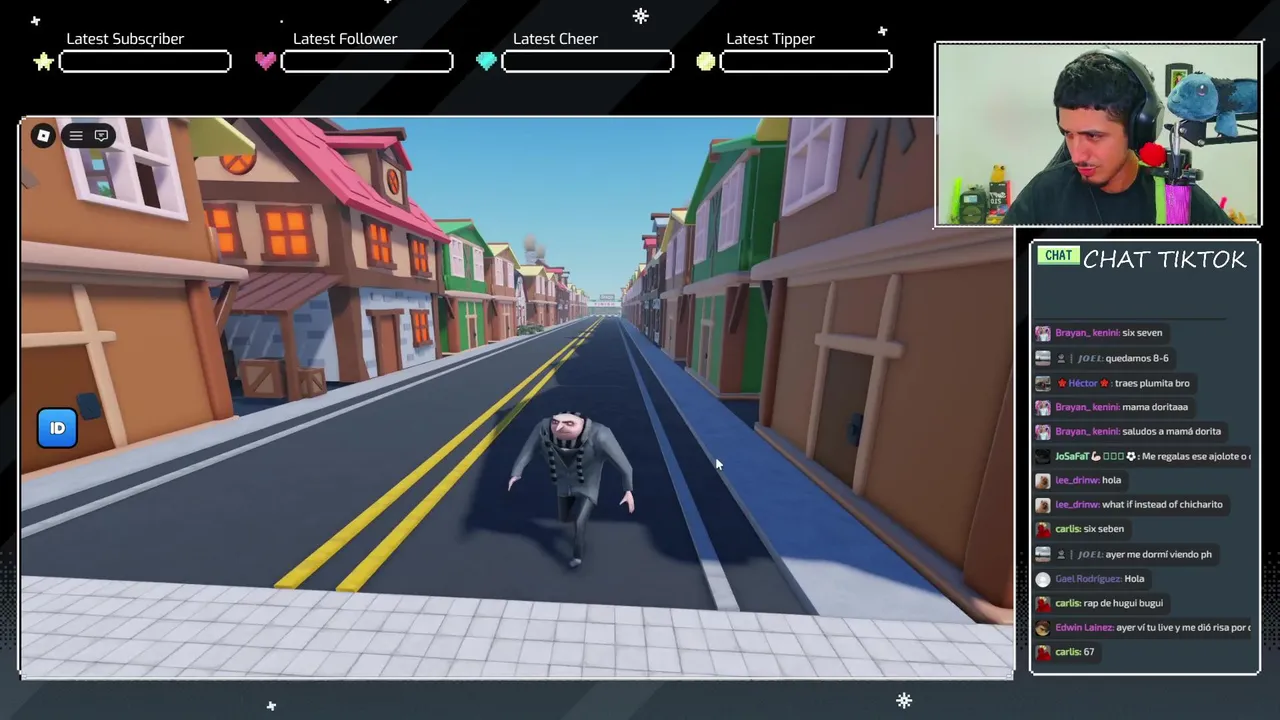The width and height of the screenshot is (1280, 720).
Task: Click the Latest Cheer label
Action: [x=555, y=39]
